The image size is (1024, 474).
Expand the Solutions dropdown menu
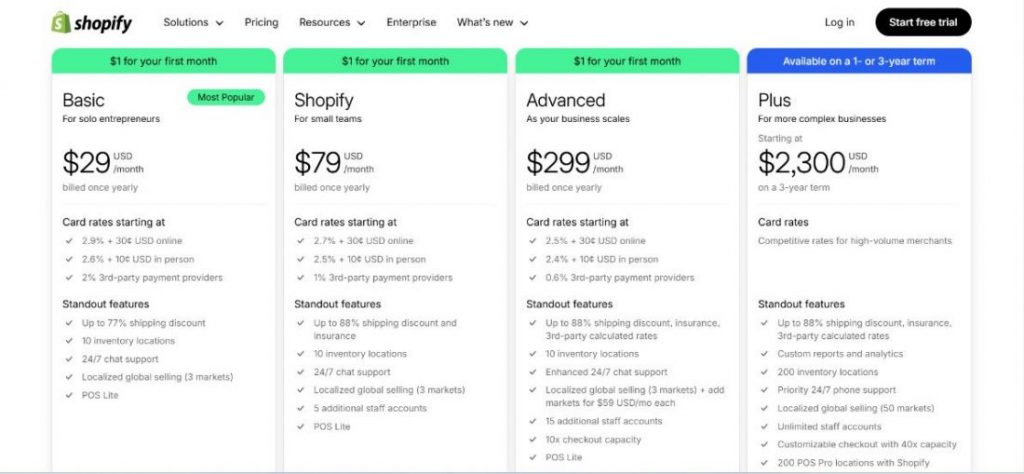tap(193, 22)
